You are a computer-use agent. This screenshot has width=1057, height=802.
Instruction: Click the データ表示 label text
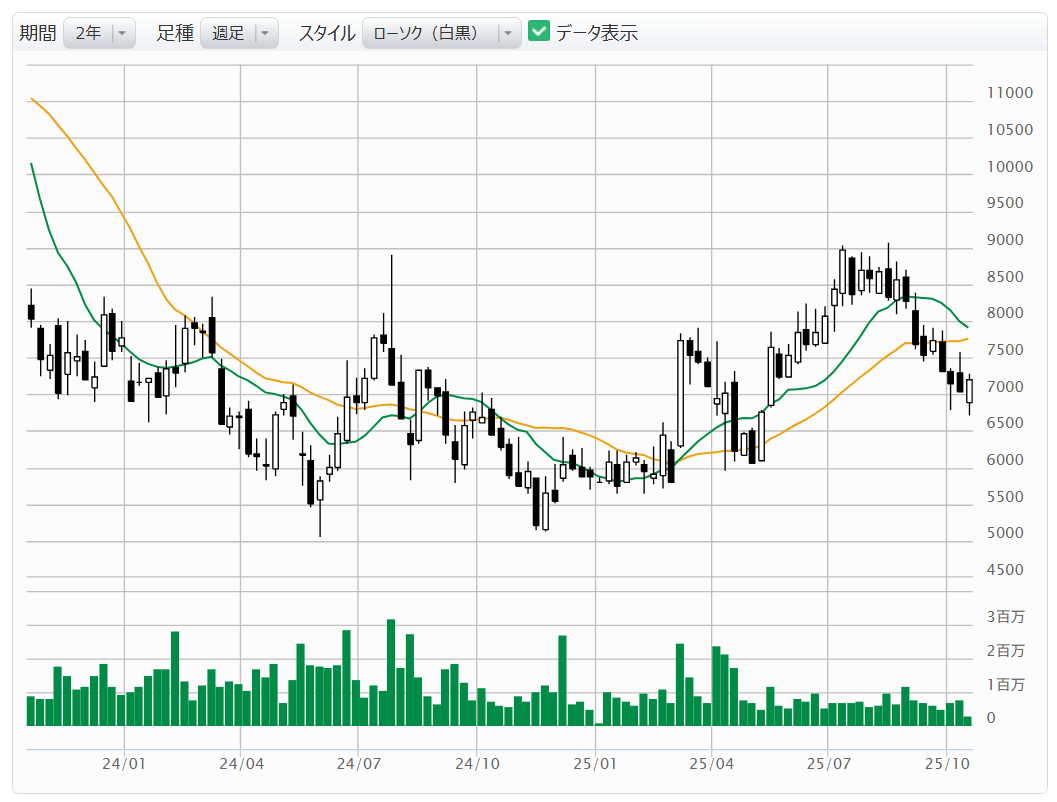tap(597, 33)
